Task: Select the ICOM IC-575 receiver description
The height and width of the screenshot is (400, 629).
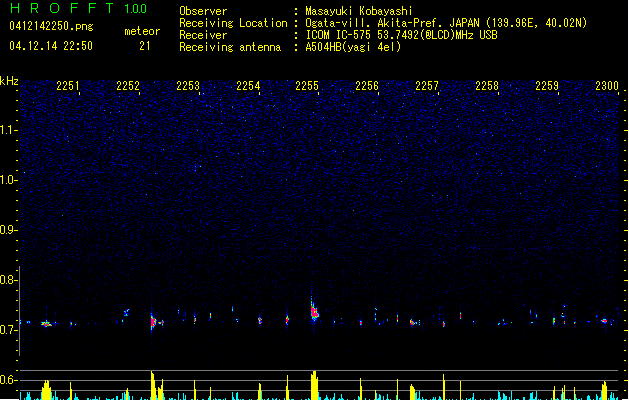Action: 402,35
